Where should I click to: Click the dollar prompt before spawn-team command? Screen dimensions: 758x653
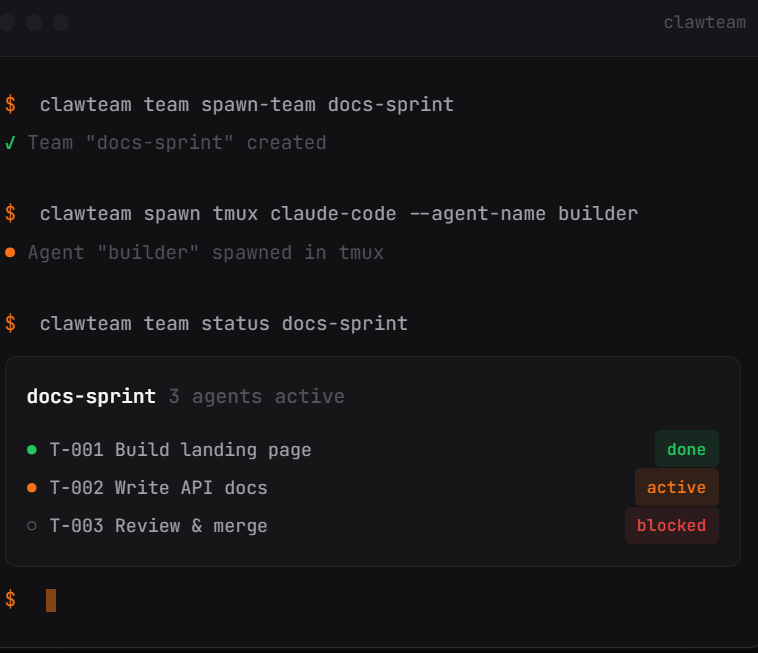[10, 105]
